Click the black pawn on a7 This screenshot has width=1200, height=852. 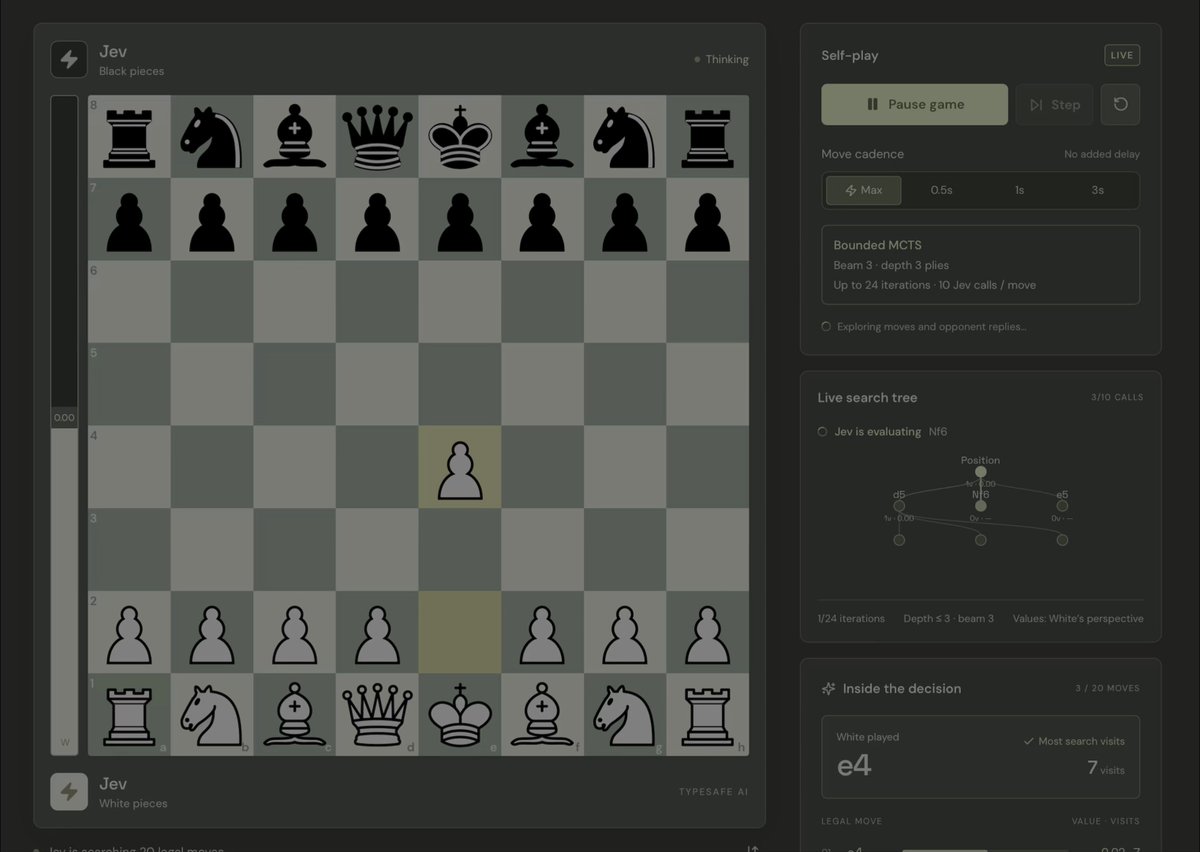(x=129, y=222)
